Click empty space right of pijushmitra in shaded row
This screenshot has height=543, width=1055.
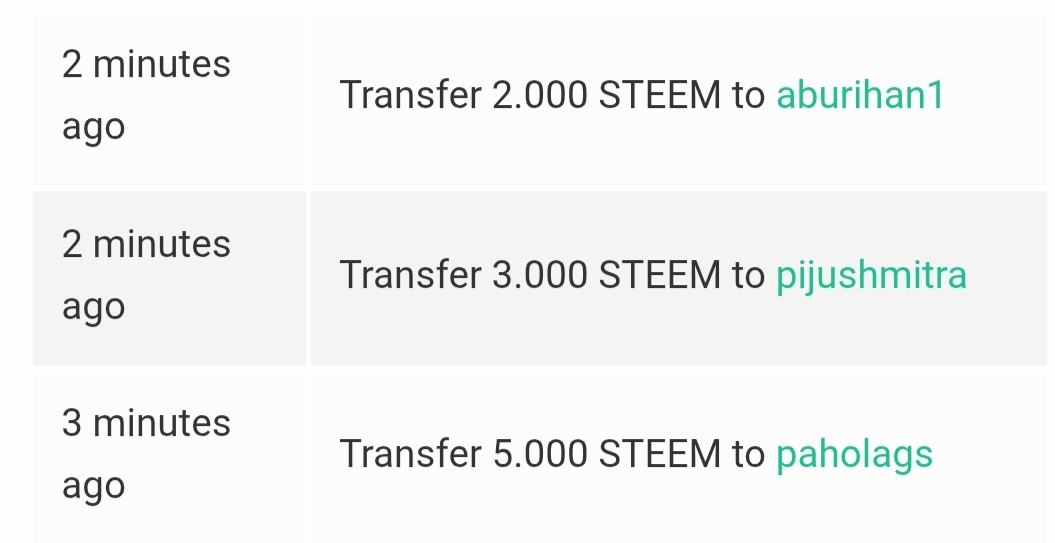coord(1009,277)
